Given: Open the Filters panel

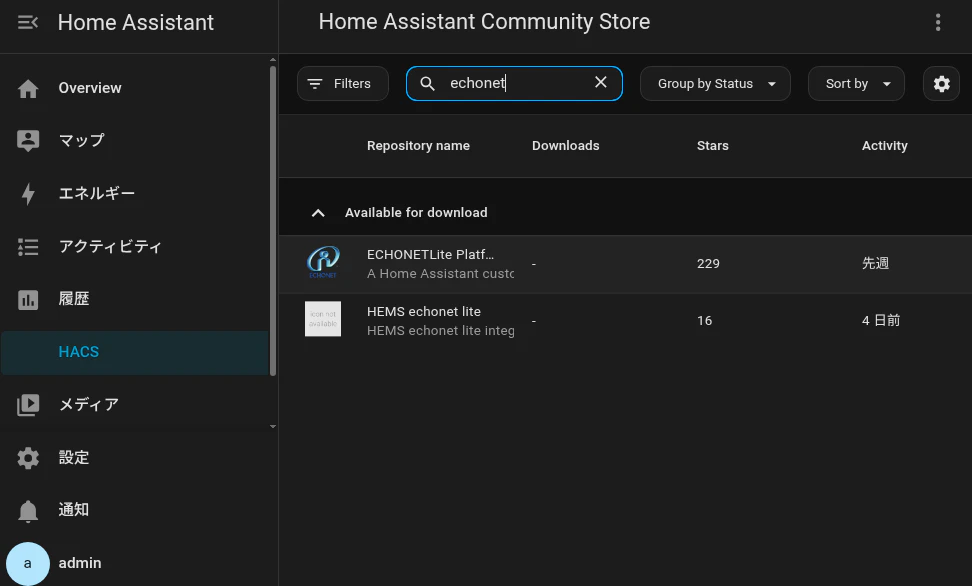Looking at the screenshot, I should click(x=343, y=84).
